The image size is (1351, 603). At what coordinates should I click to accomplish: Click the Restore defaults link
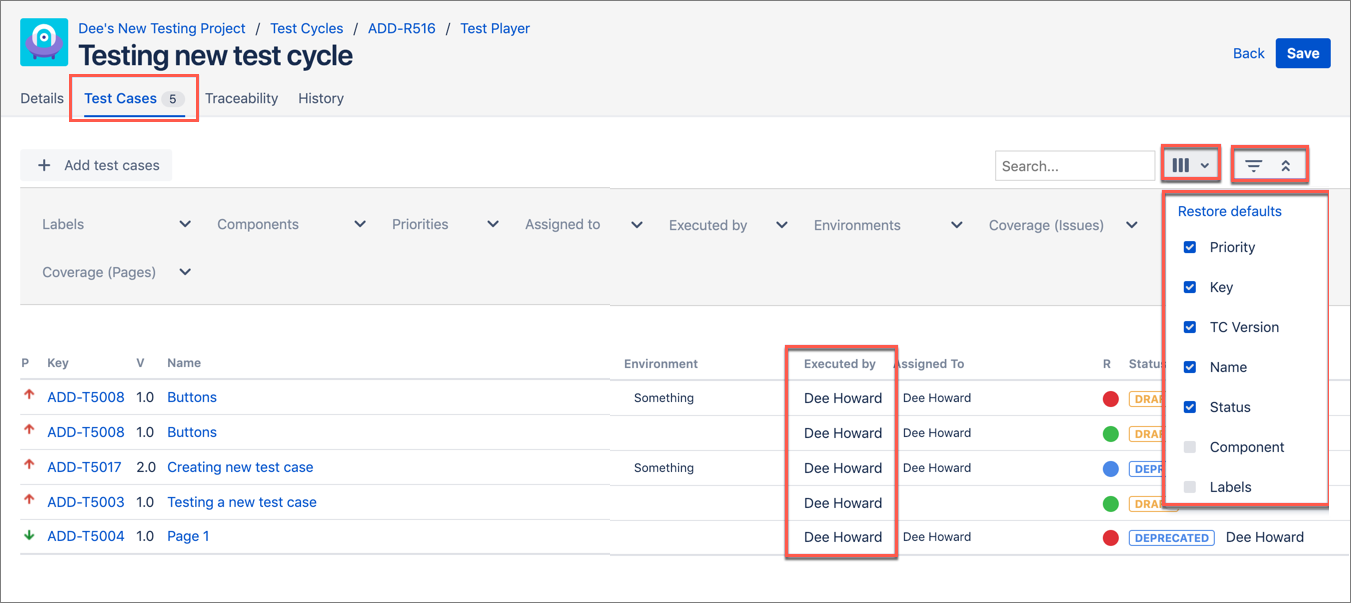point(1229,211)
